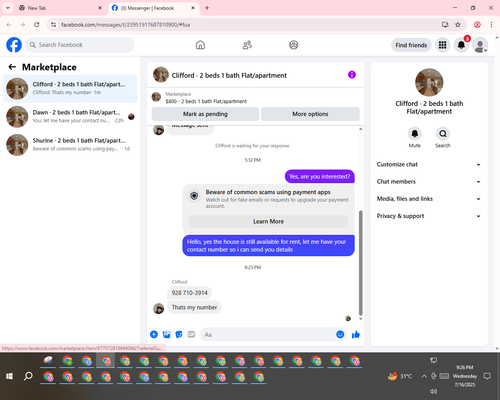Click Clifford listing title in chat header
Screen dimensions: 500x400
(x=229, y=75)
